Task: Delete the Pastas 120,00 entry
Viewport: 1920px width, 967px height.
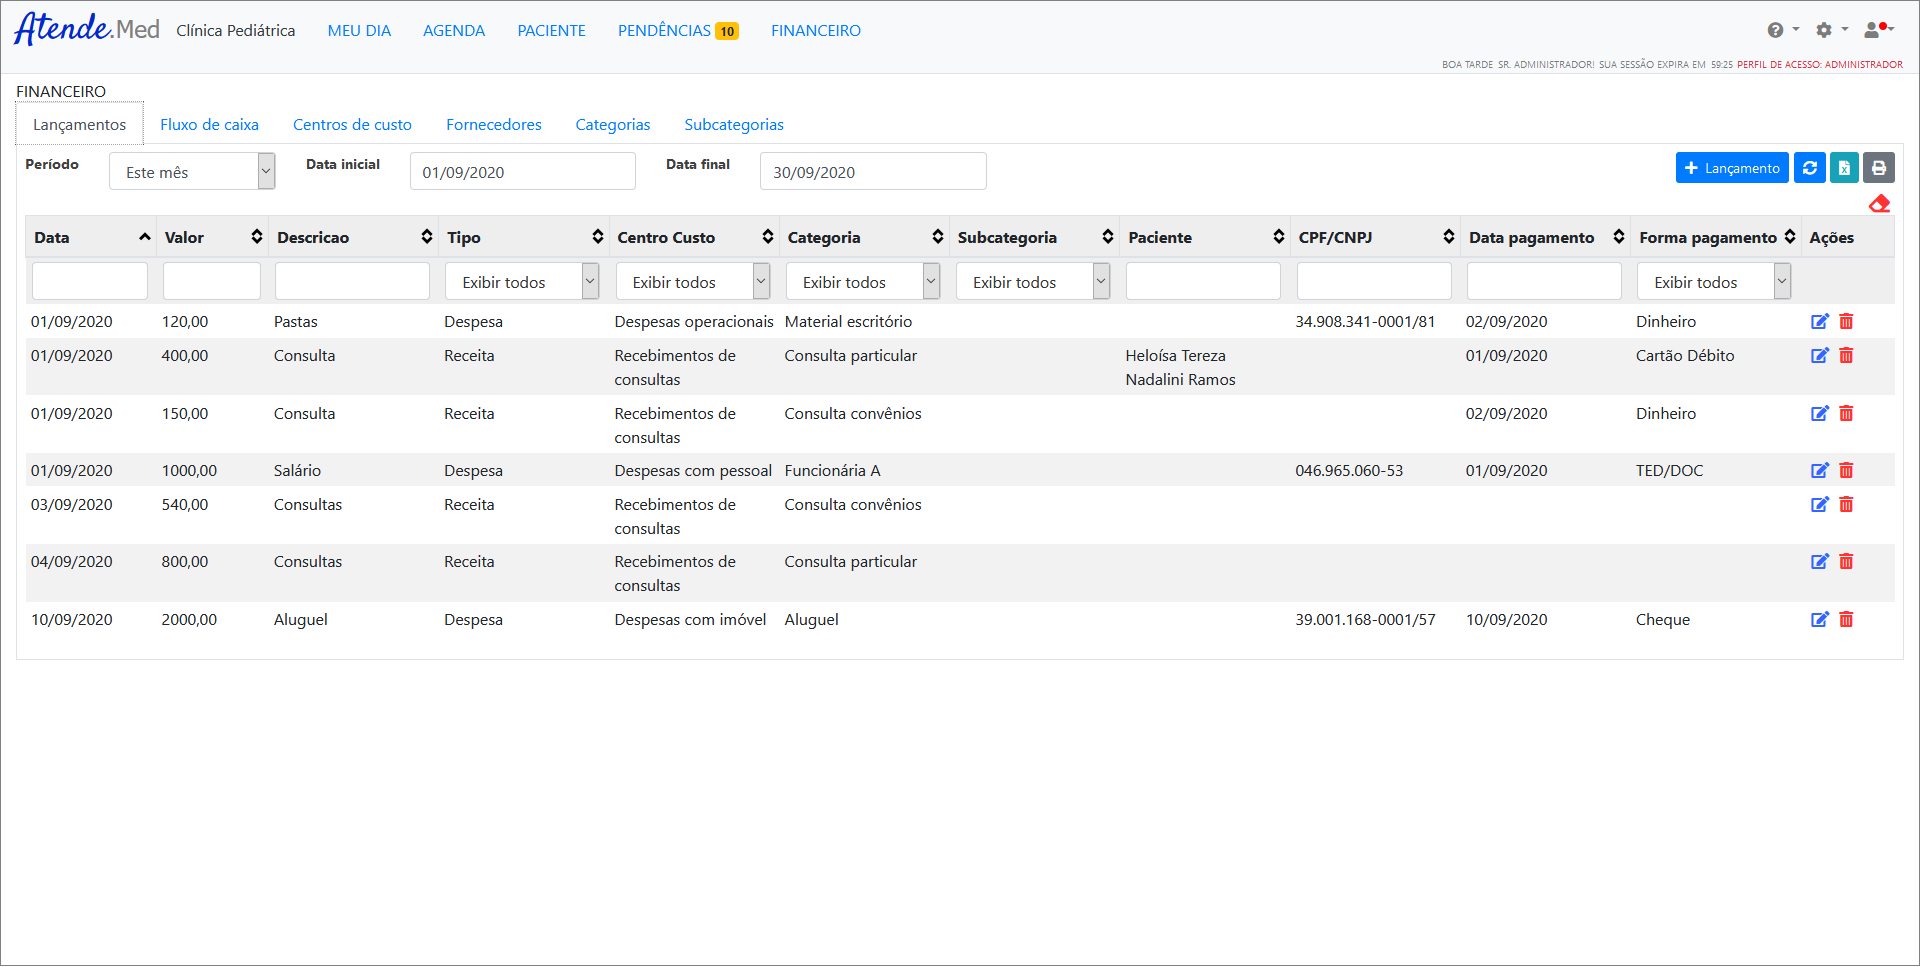Action: [1847, 322]
